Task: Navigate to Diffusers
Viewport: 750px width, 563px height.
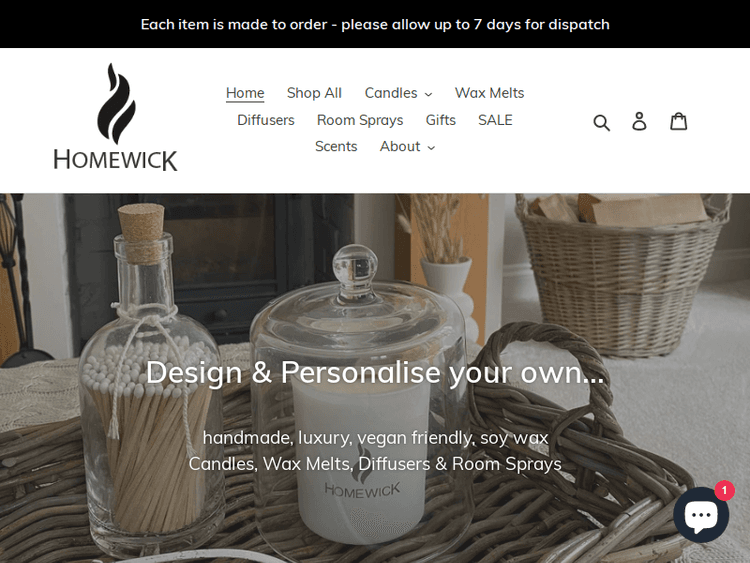Action: coord(266,120)
